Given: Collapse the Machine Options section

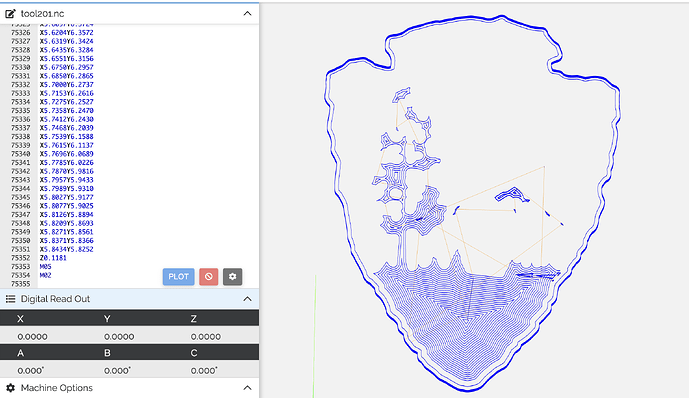Looking at the screenshot, I should point(247,388).
